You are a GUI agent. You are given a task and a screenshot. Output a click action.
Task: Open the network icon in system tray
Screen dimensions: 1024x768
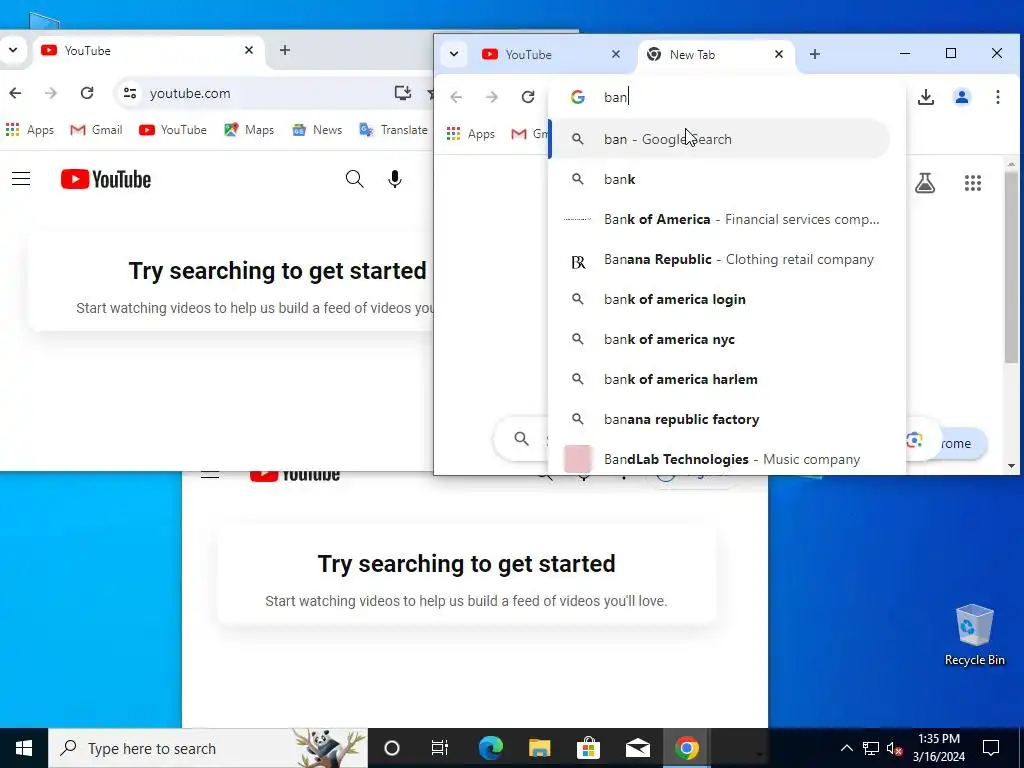(871, 748)
